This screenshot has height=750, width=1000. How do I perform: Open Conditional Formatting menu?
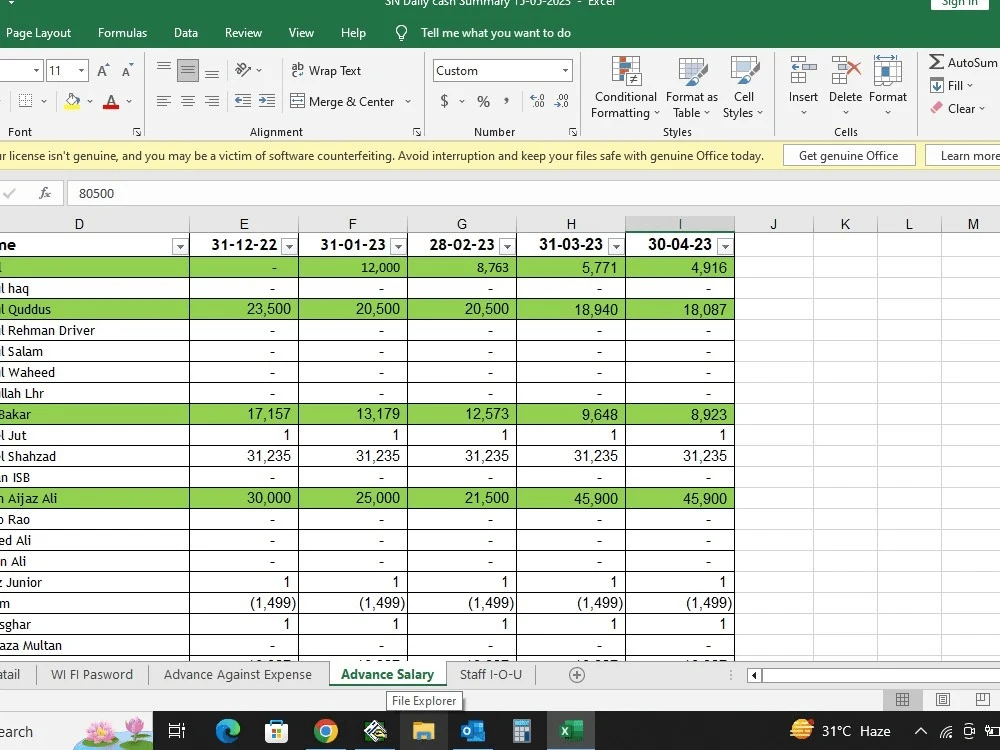(625, 87)
